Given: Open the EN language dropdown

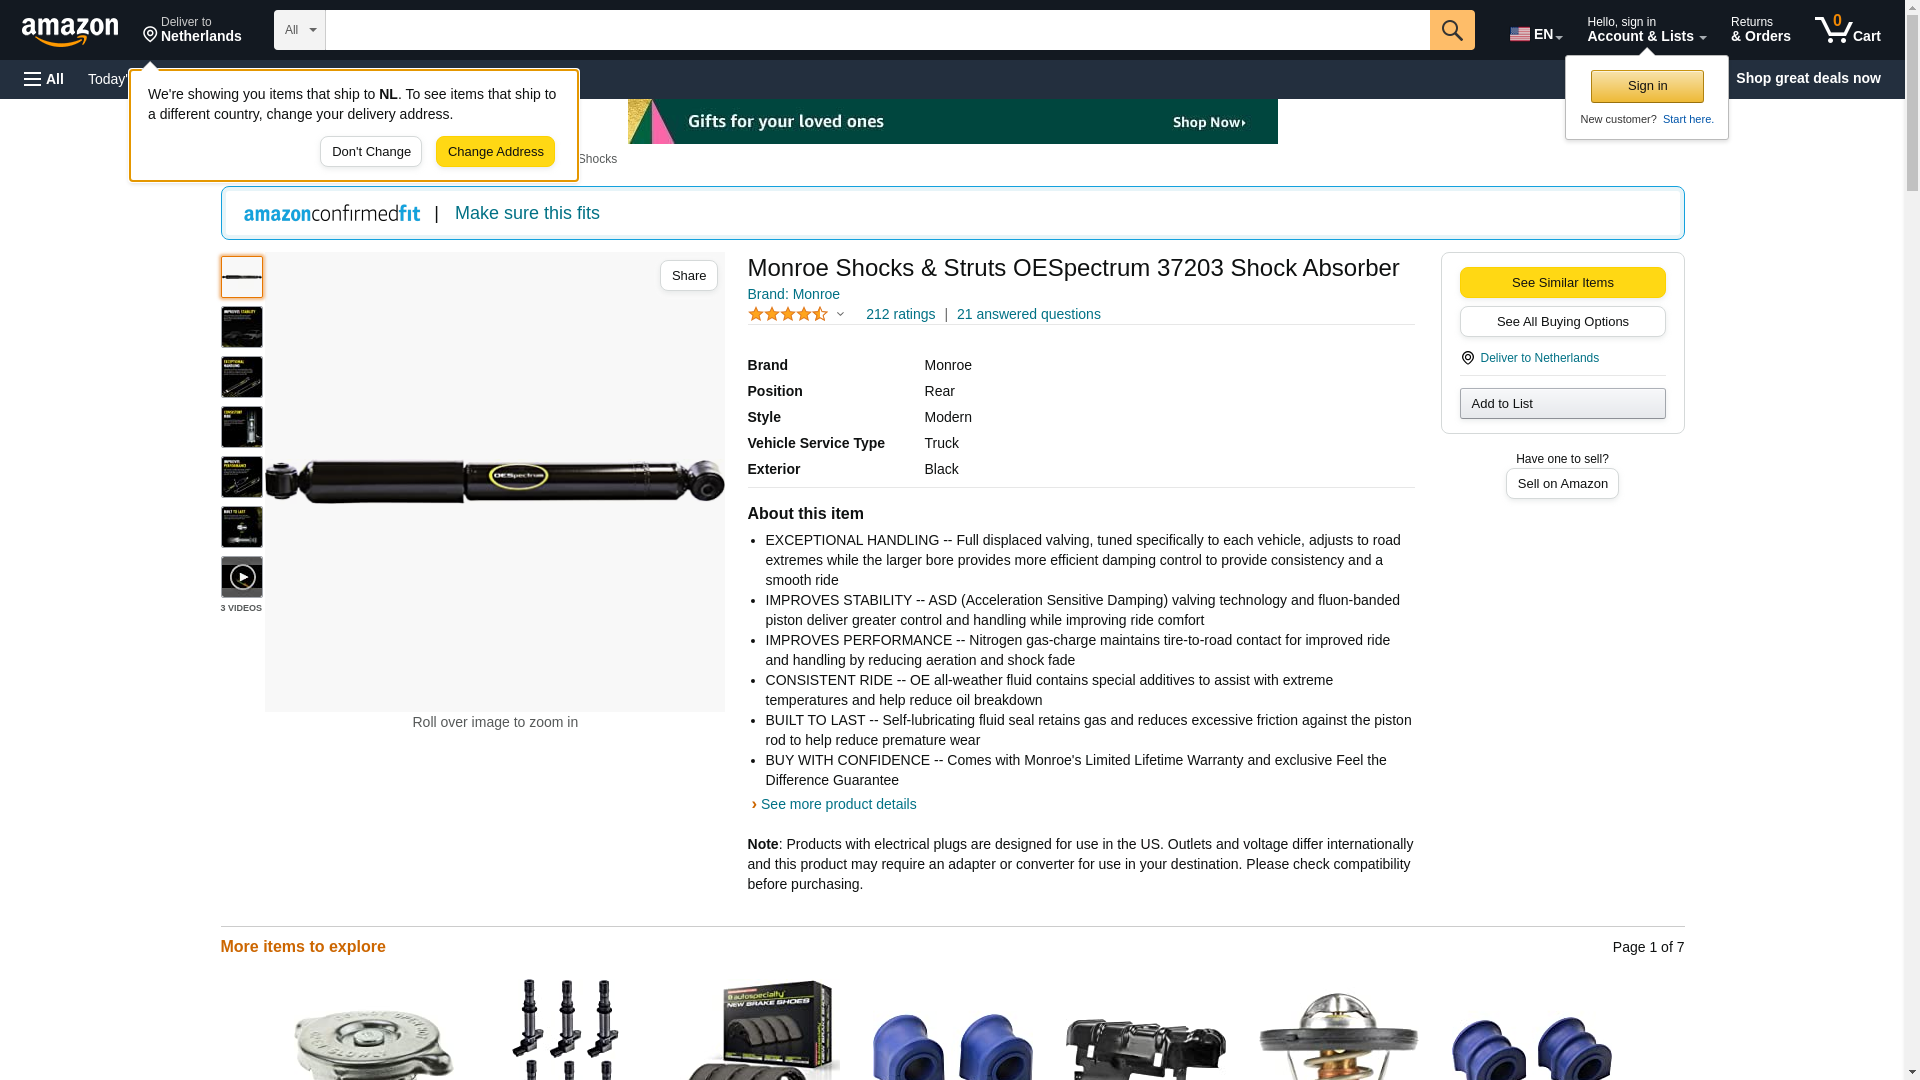Looking at the screenshot, I should [x=1535, y=34].
